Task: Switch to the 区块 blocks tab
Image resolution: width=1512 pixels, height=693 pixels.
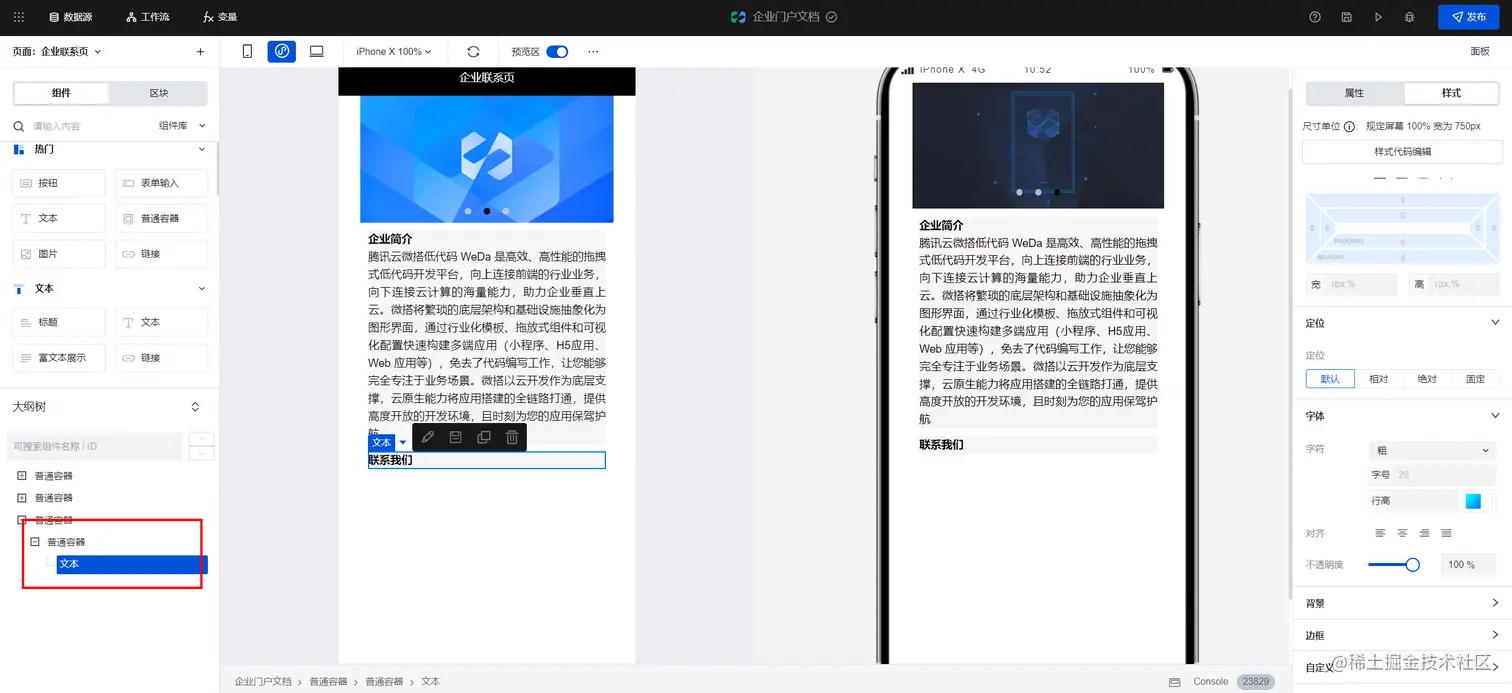Action: click(159, 93)
